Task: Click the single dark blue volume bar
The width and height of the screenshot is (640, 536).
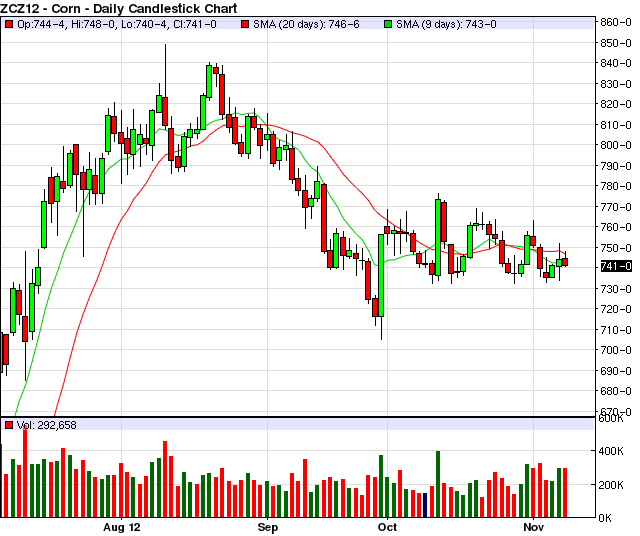Action: tap(425, 505)
